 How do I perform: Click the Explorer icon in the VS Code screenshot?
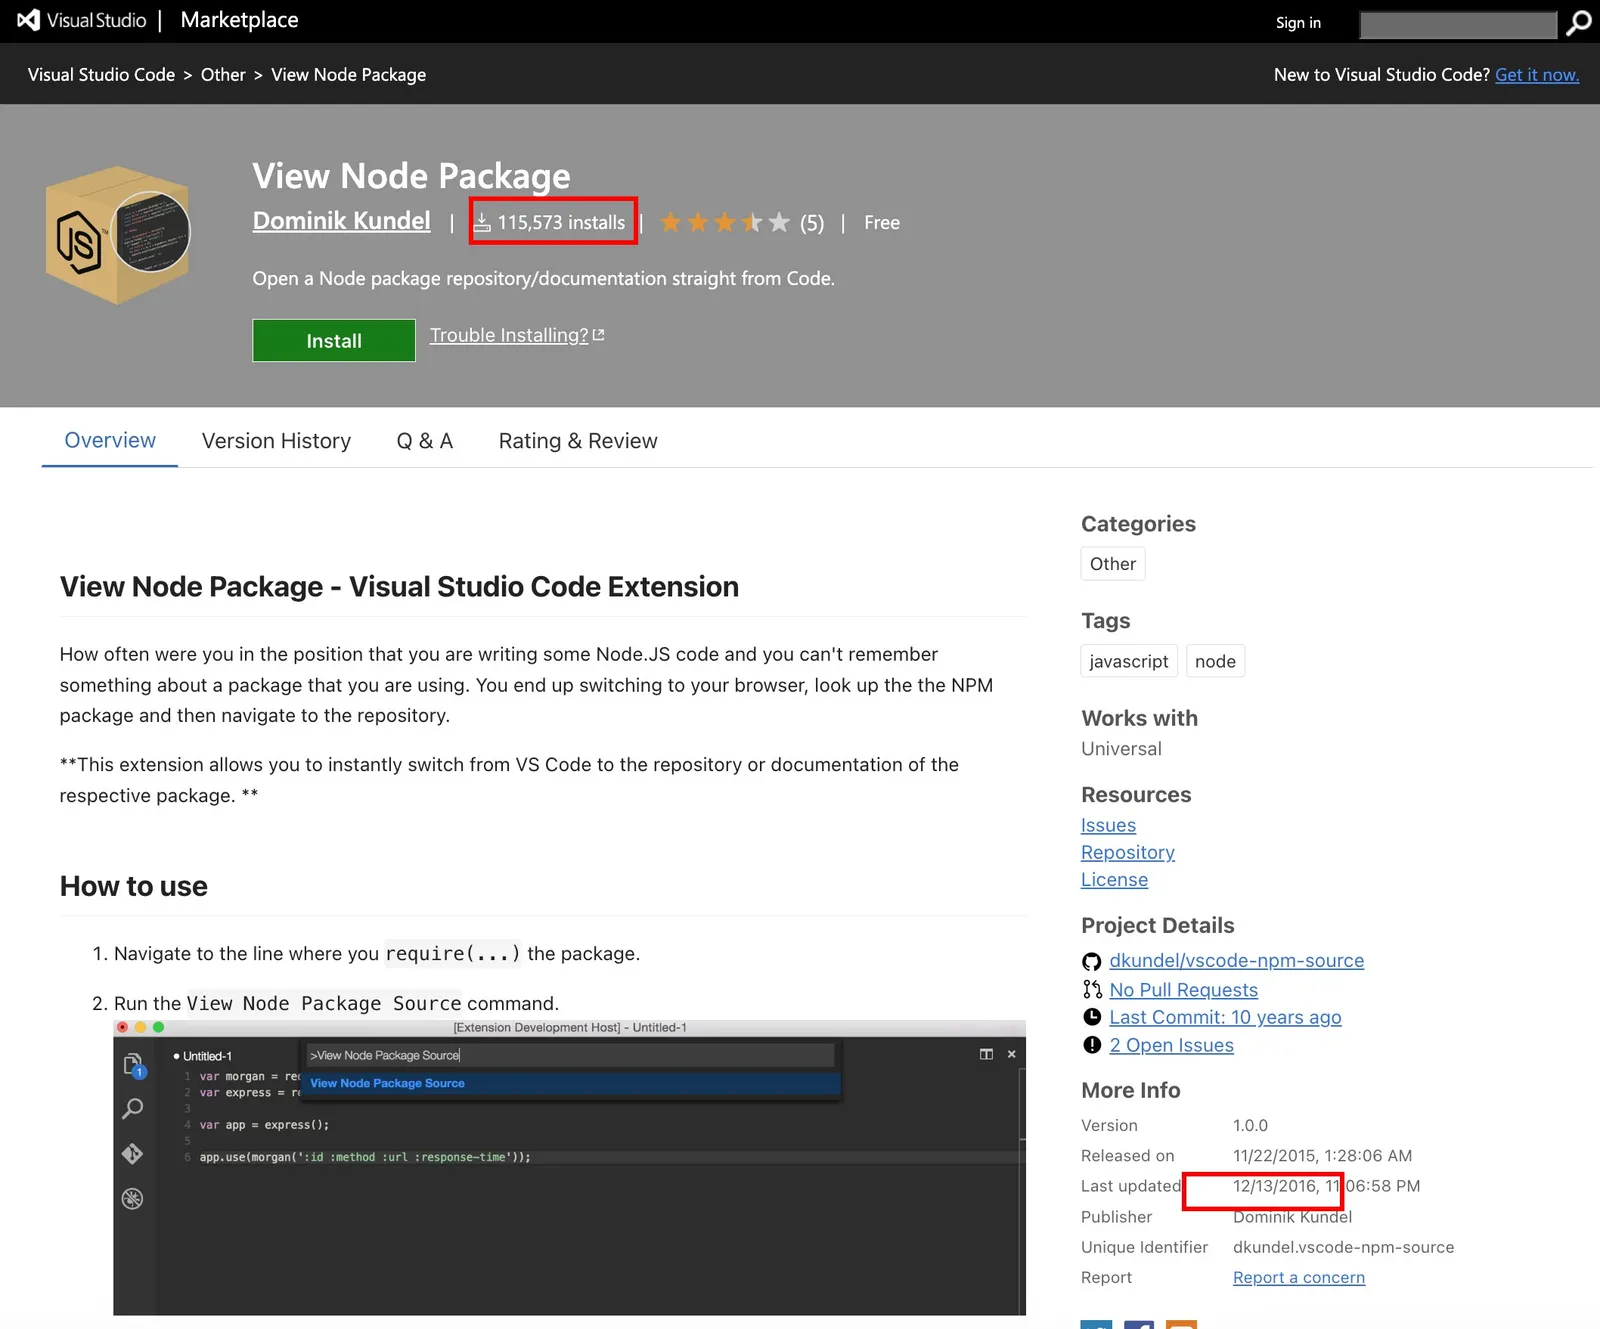pyautogui.click(x=133, y=1066)
